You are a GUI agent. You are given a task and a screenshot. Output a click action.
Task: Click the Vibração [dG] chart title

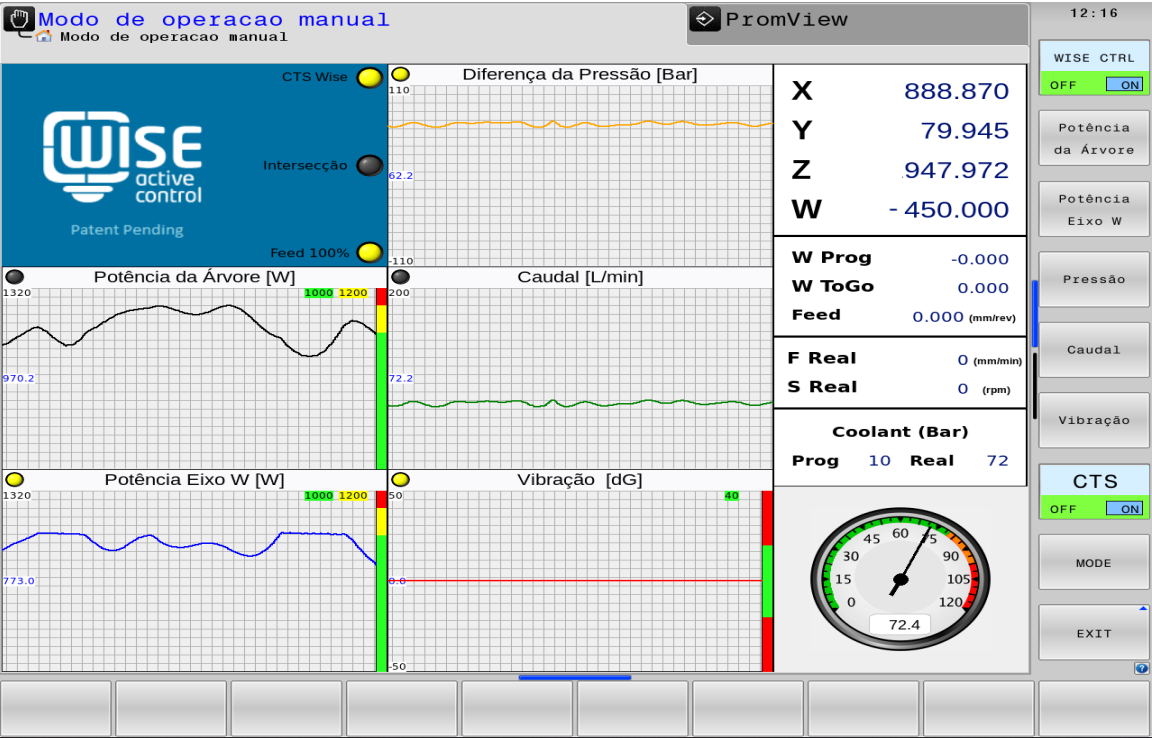580,480
